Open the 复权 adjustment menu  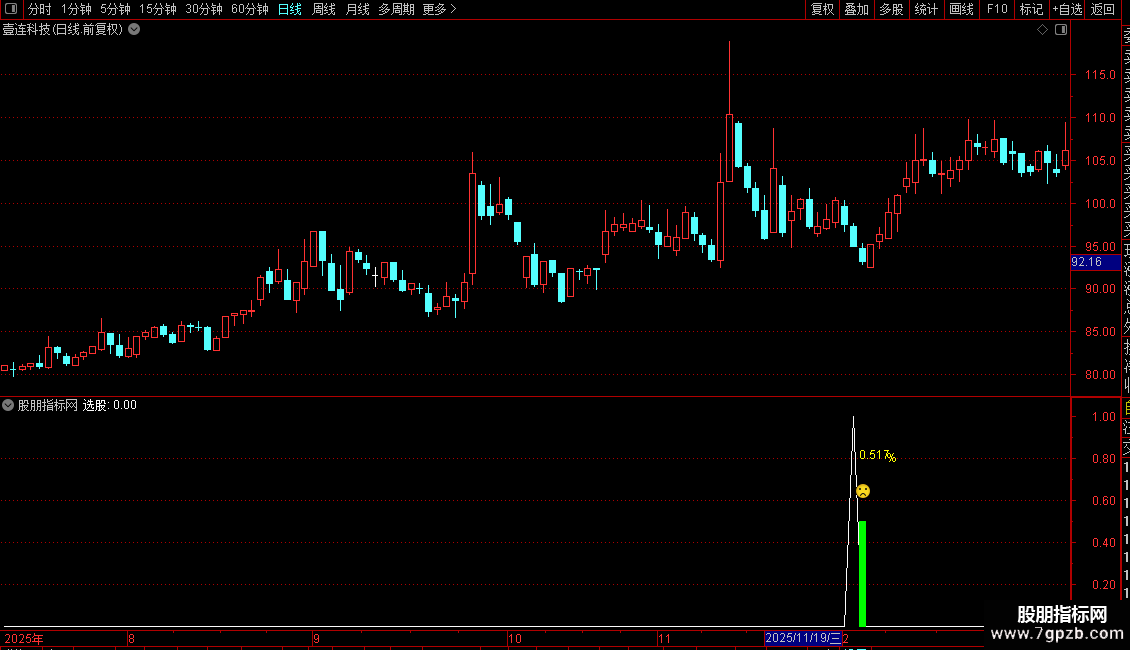click(822, 9)
